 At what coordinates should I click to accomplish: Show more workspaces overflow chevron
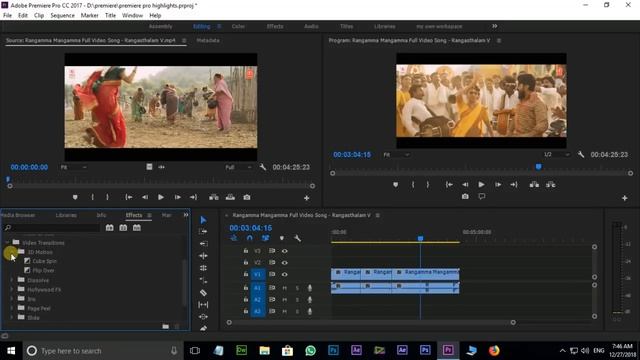pos(495,26)
